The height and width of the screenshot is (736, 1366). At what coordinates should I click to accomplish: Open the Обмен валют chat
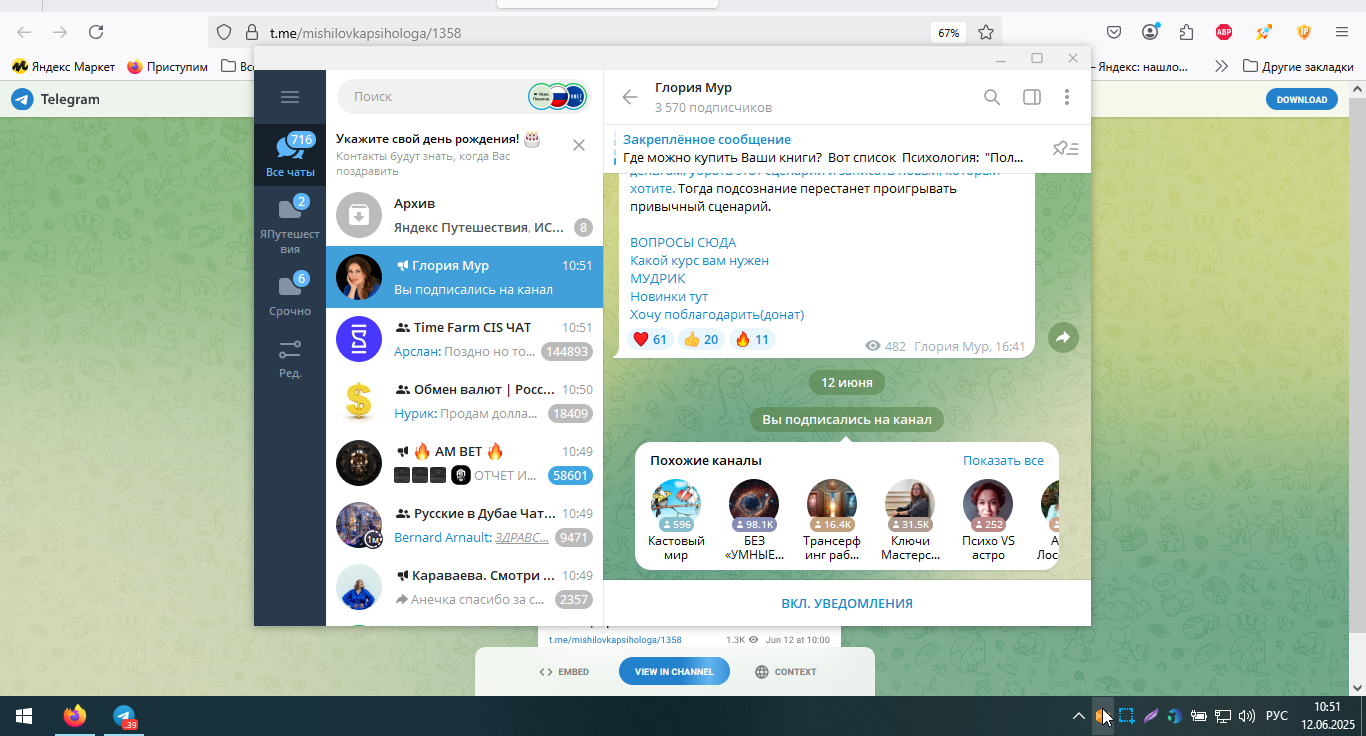(465, 401)
